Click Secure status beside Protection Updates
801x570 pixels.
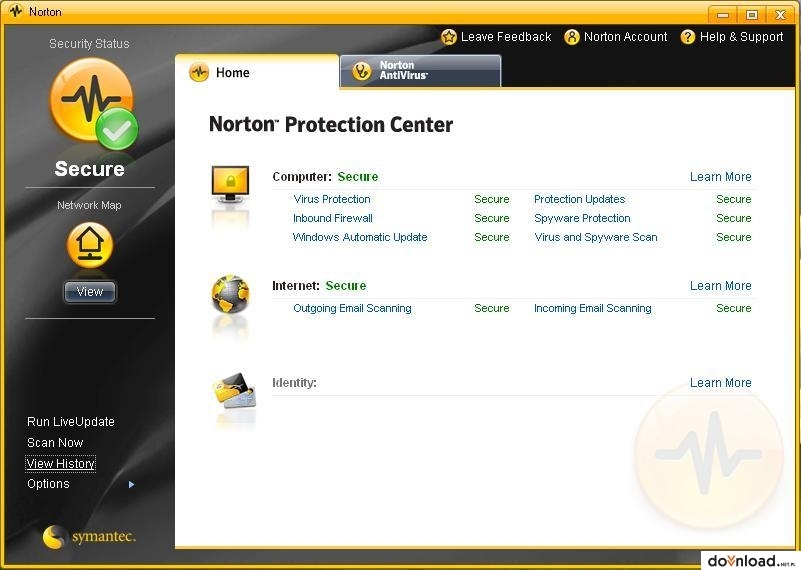734,199
